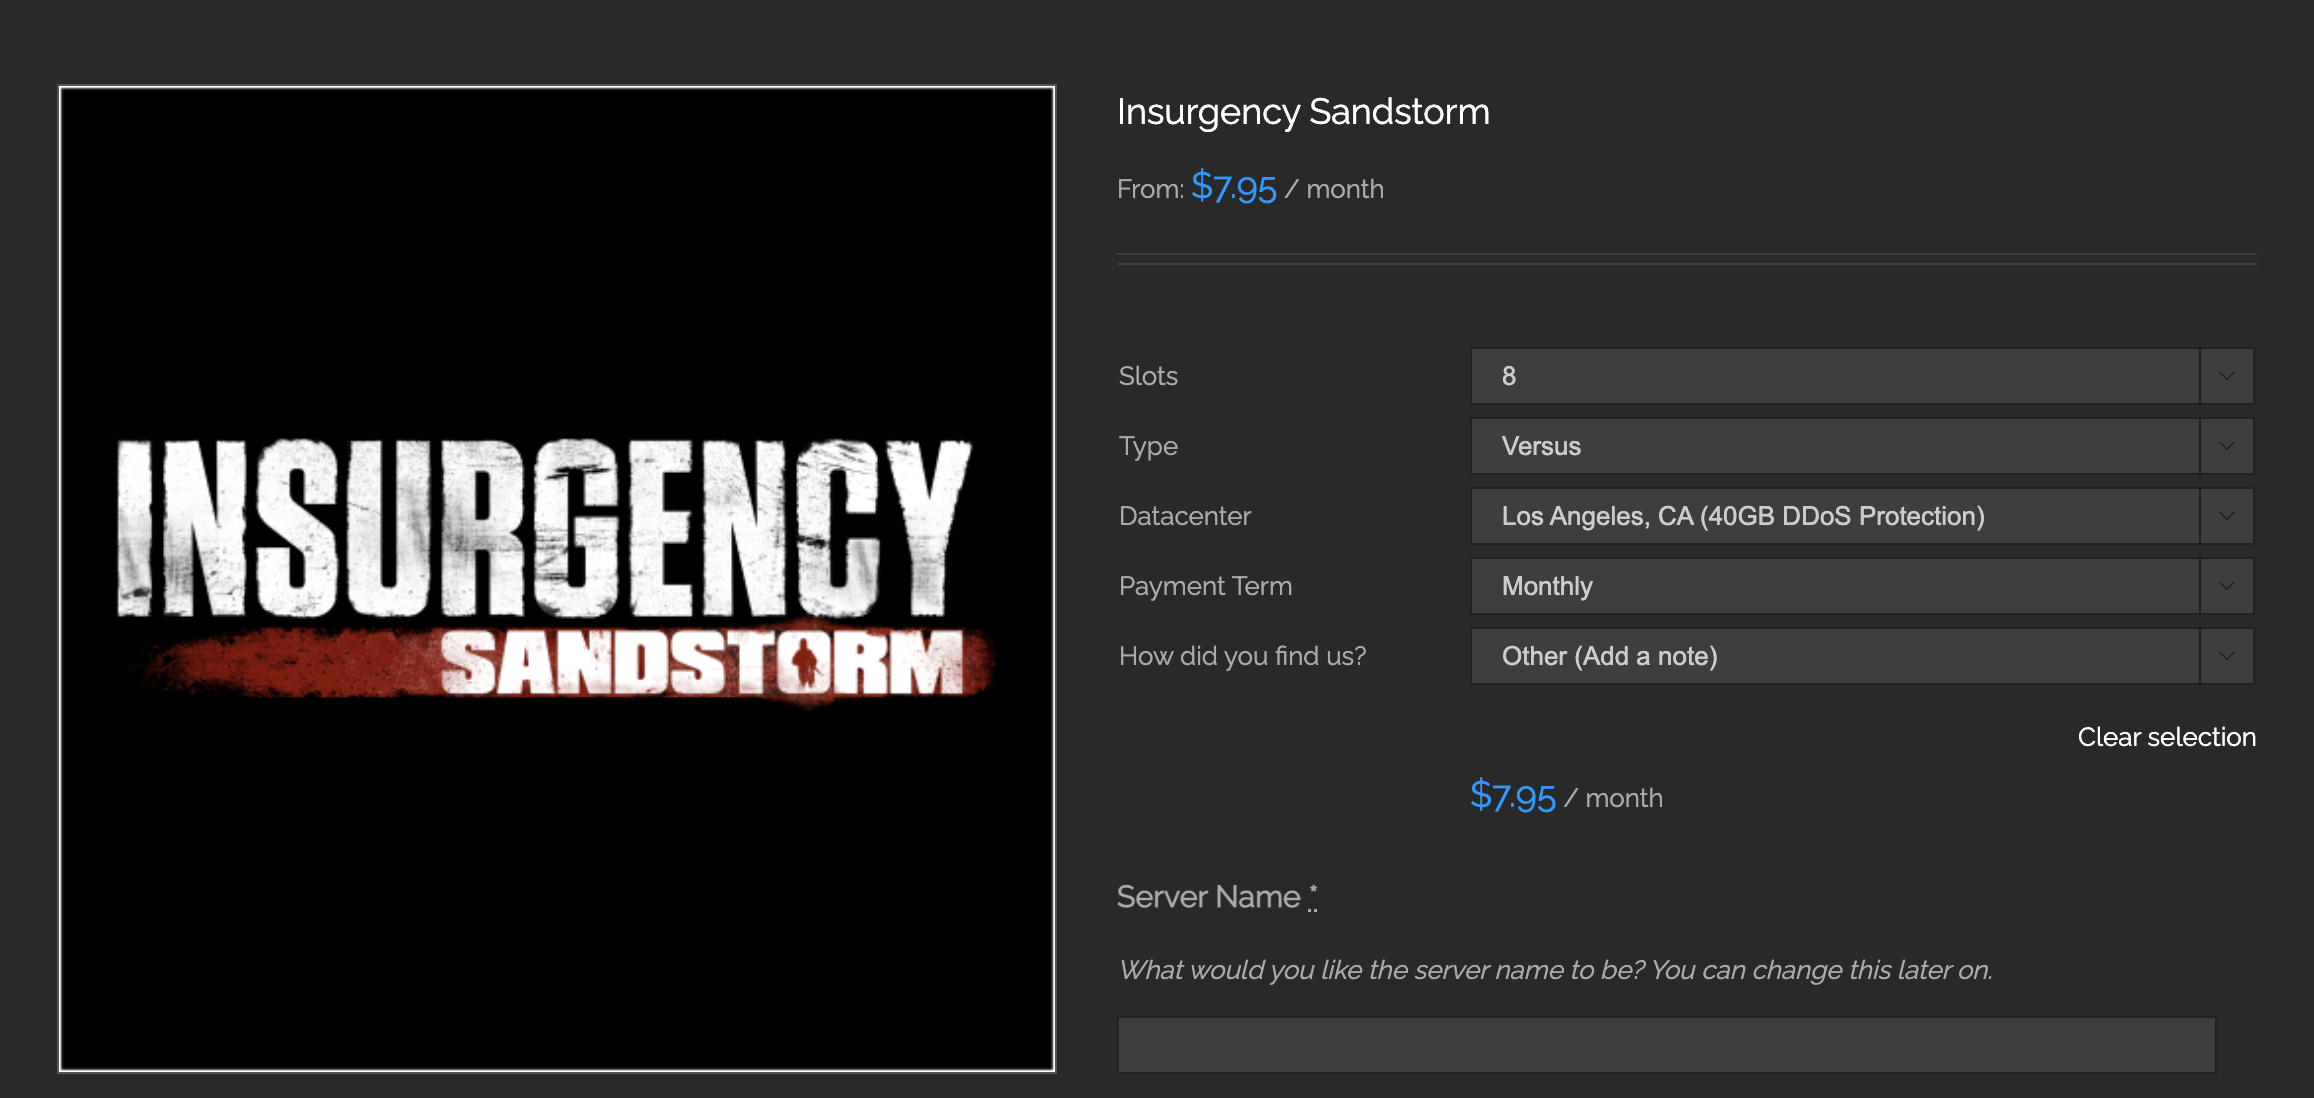
Task: Open the Payment Term dropdown showing Monthly
Action: click(x=1862, y=586)
